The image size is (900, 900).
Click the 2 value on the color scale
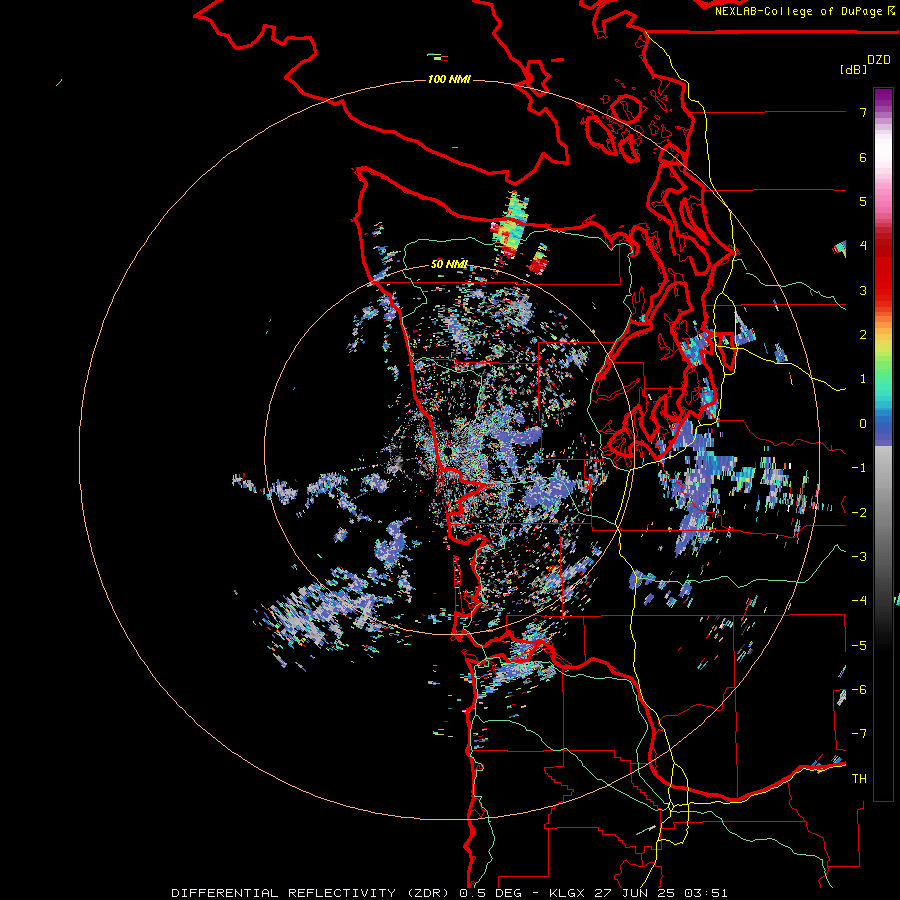tap(863, 335)
